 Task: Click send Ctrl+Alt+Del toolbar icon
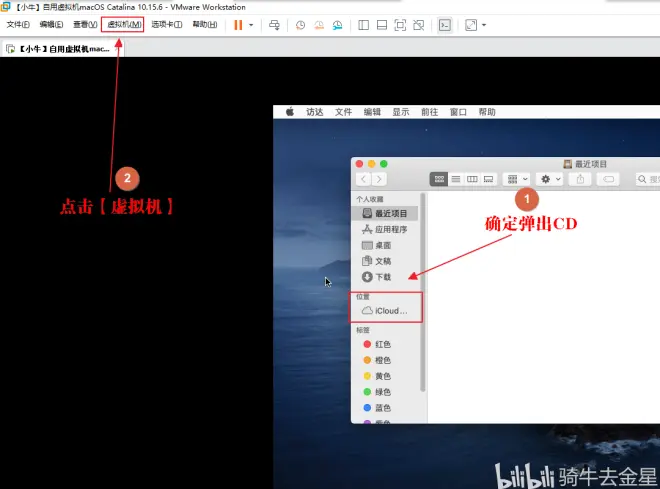274,25
